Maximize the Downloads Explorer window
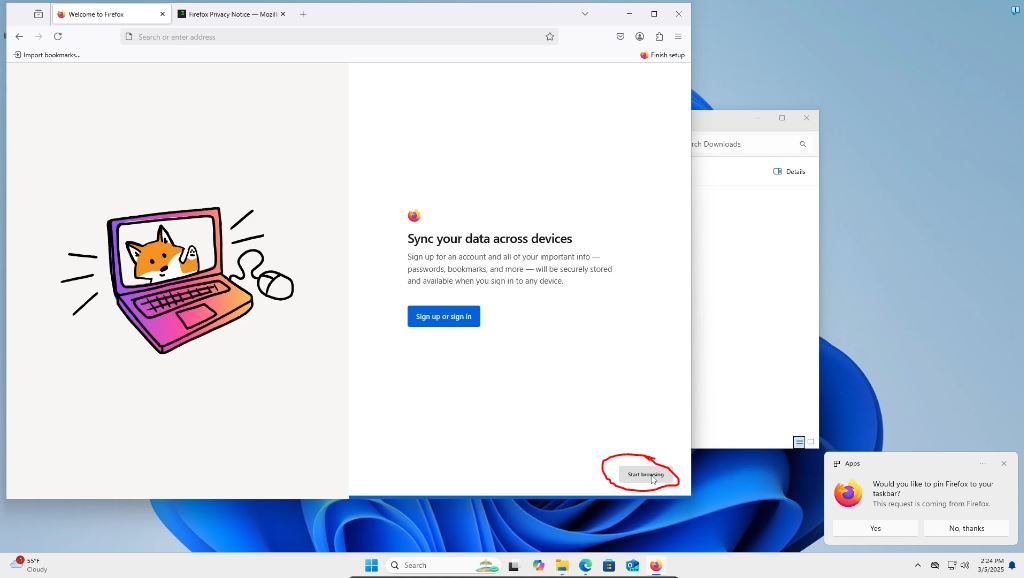This screenshot has width=1024, height=578. pos(782,118)
